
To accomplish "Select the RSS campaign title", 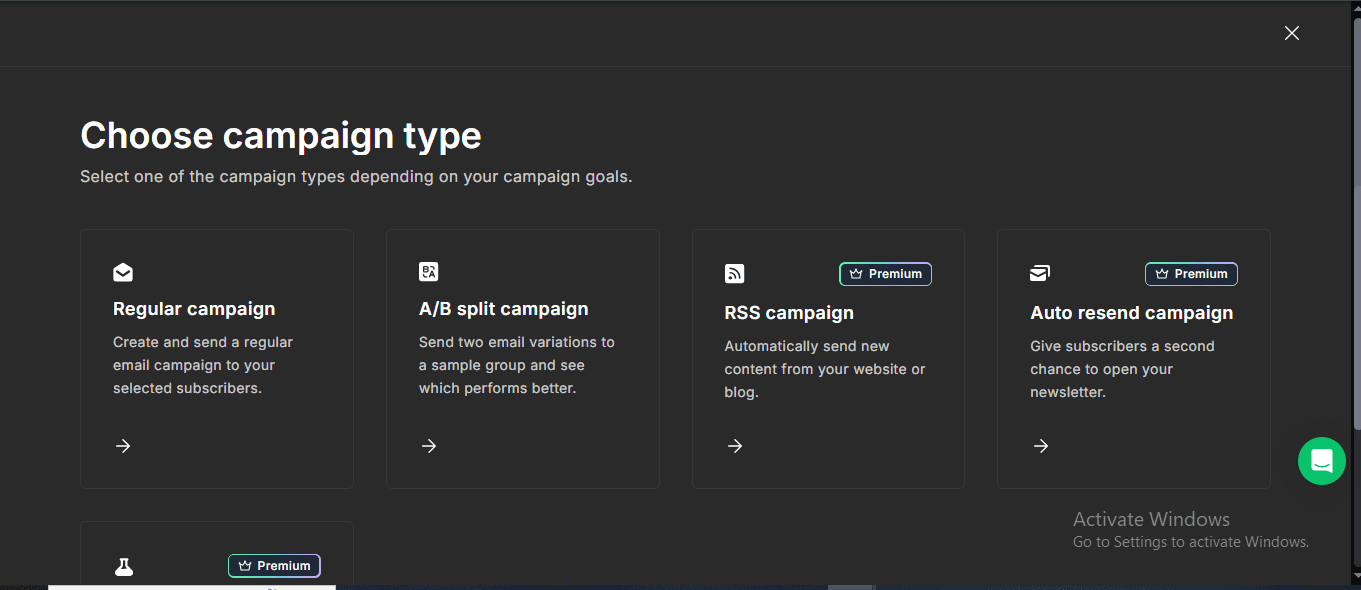I will tap(789, 313).
